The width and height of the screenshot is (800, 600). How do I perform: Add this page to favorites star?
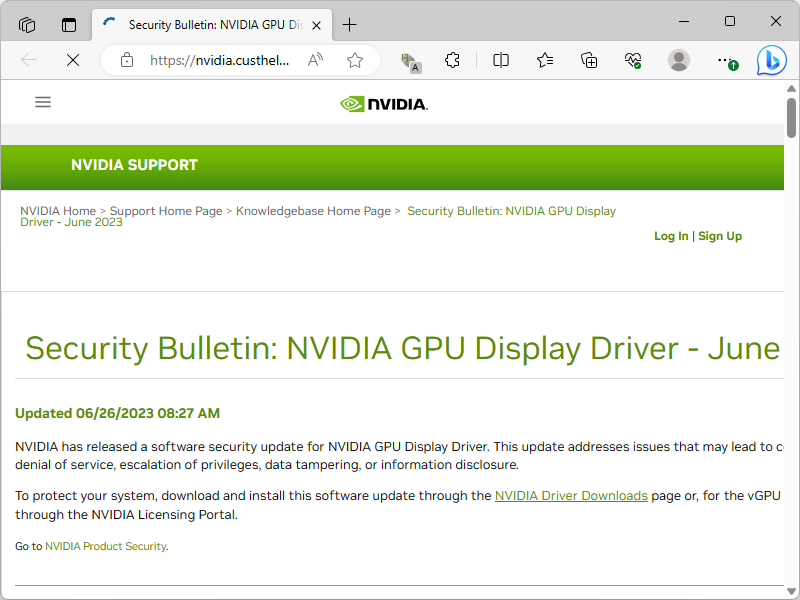click(355, 60)
